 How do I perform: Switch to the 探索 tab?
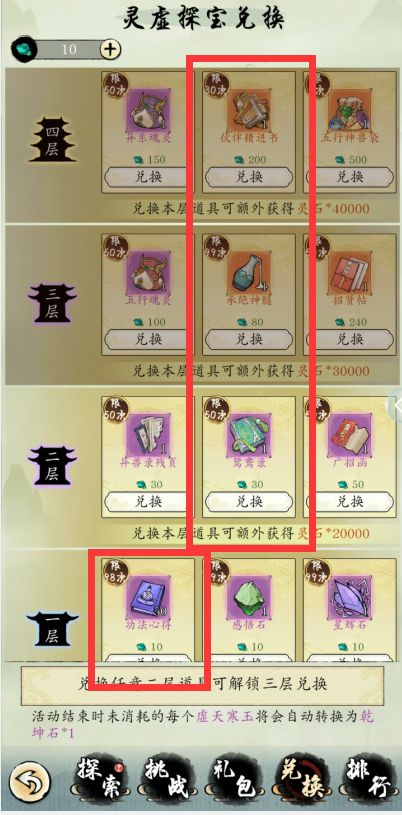coord(99,780)
